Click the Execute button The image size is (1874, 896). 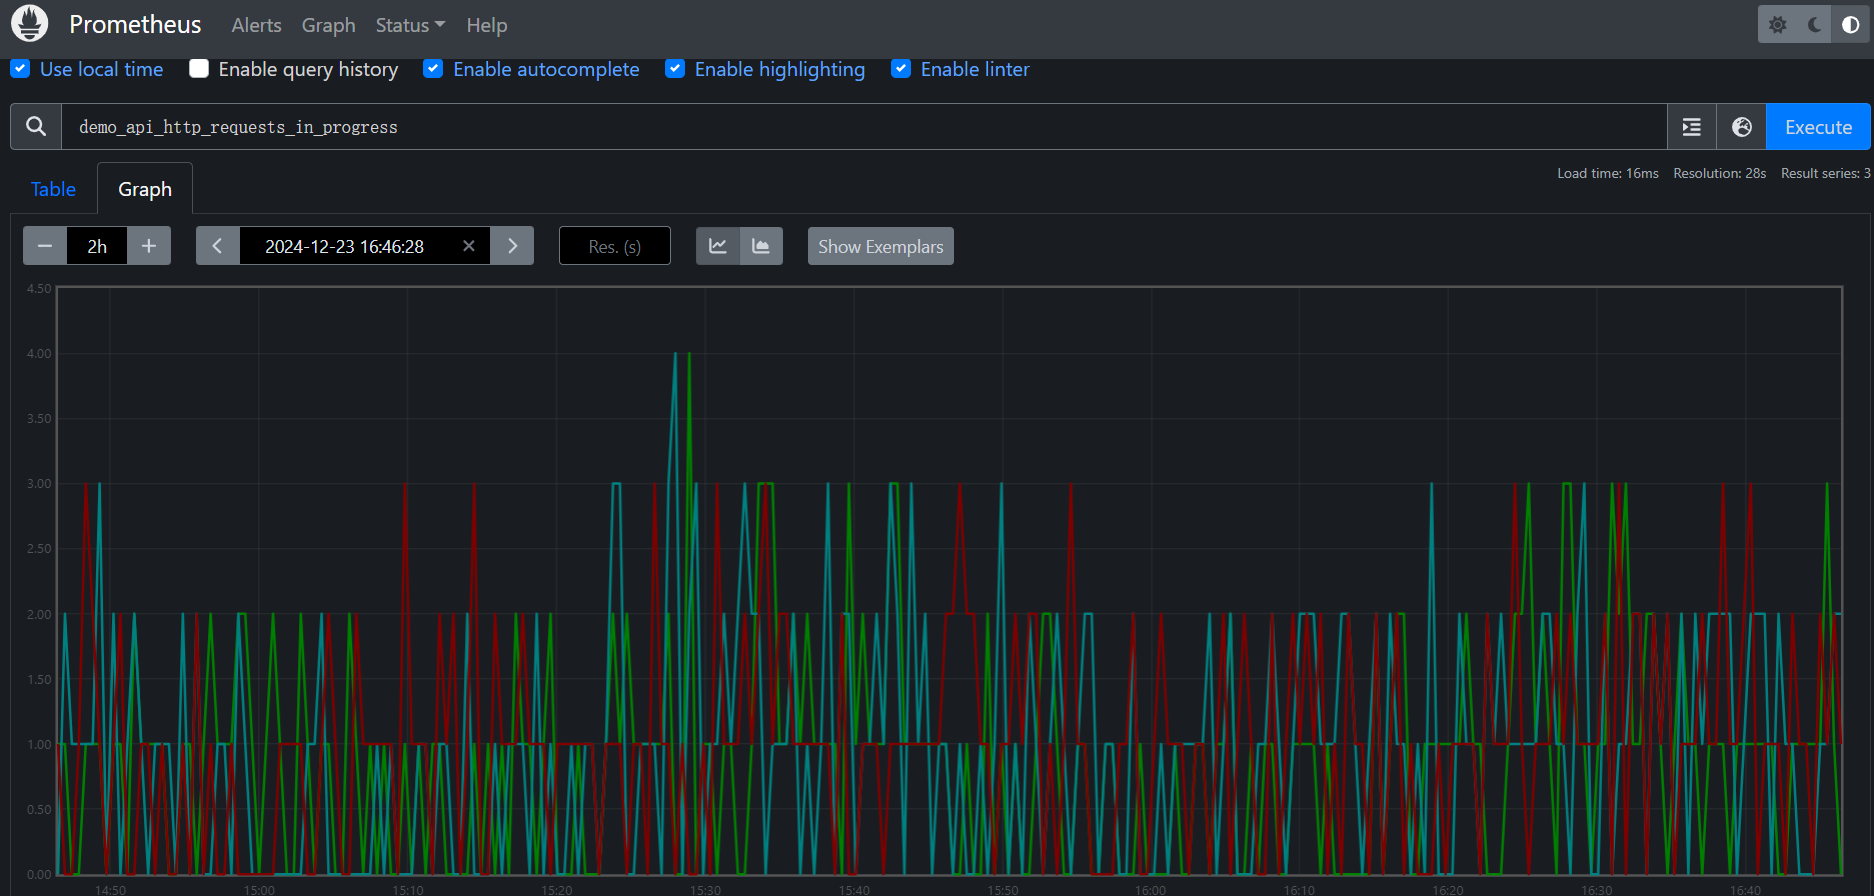(x=1817, y=127)
